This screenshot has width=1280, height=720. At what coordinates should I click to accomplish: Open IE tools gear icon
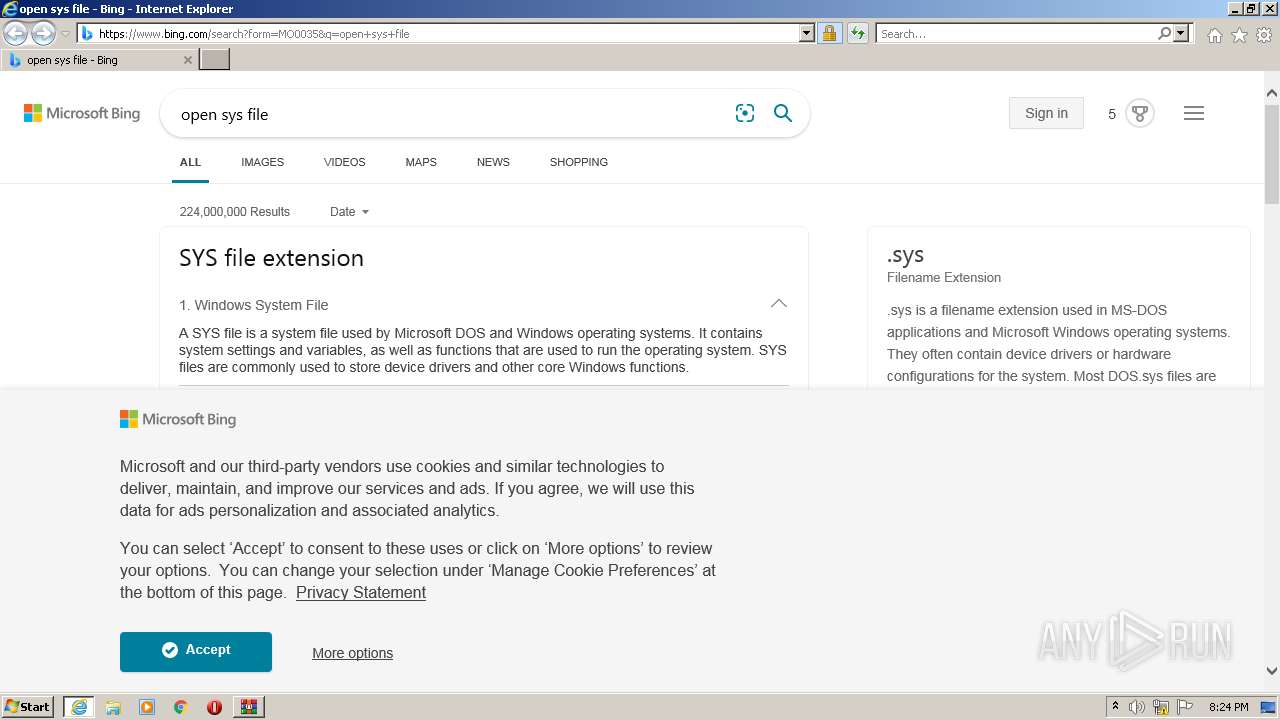(1264, 35)
